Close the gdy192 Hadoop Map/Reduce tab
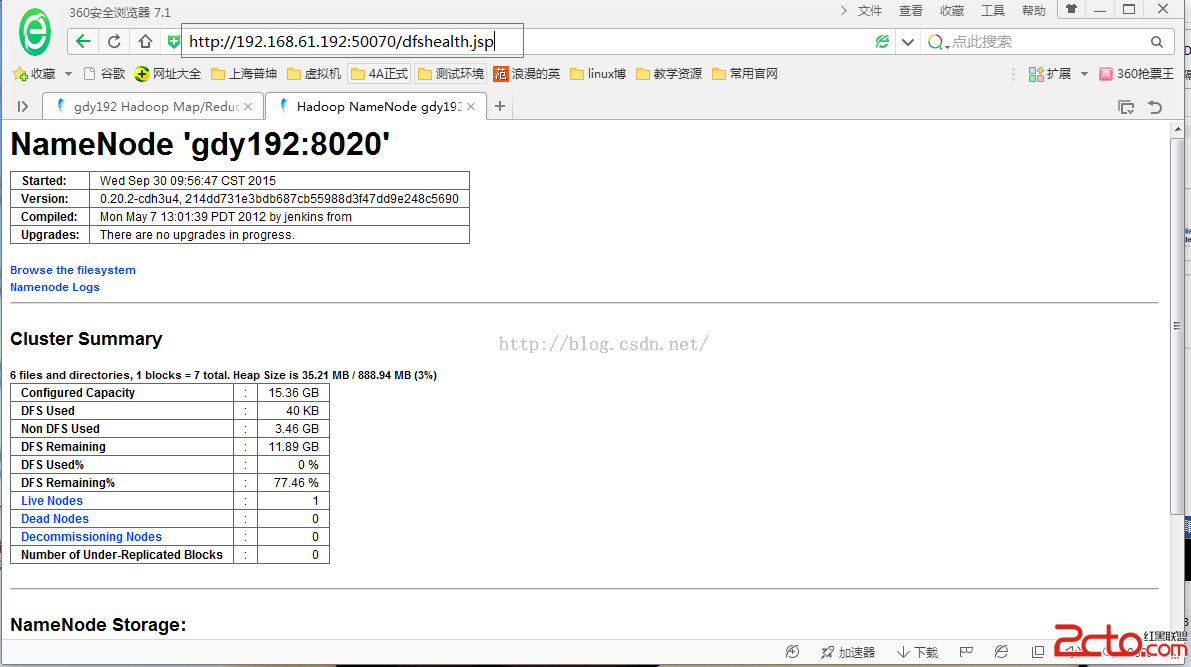1191x667 pixels. coord(248,106)
